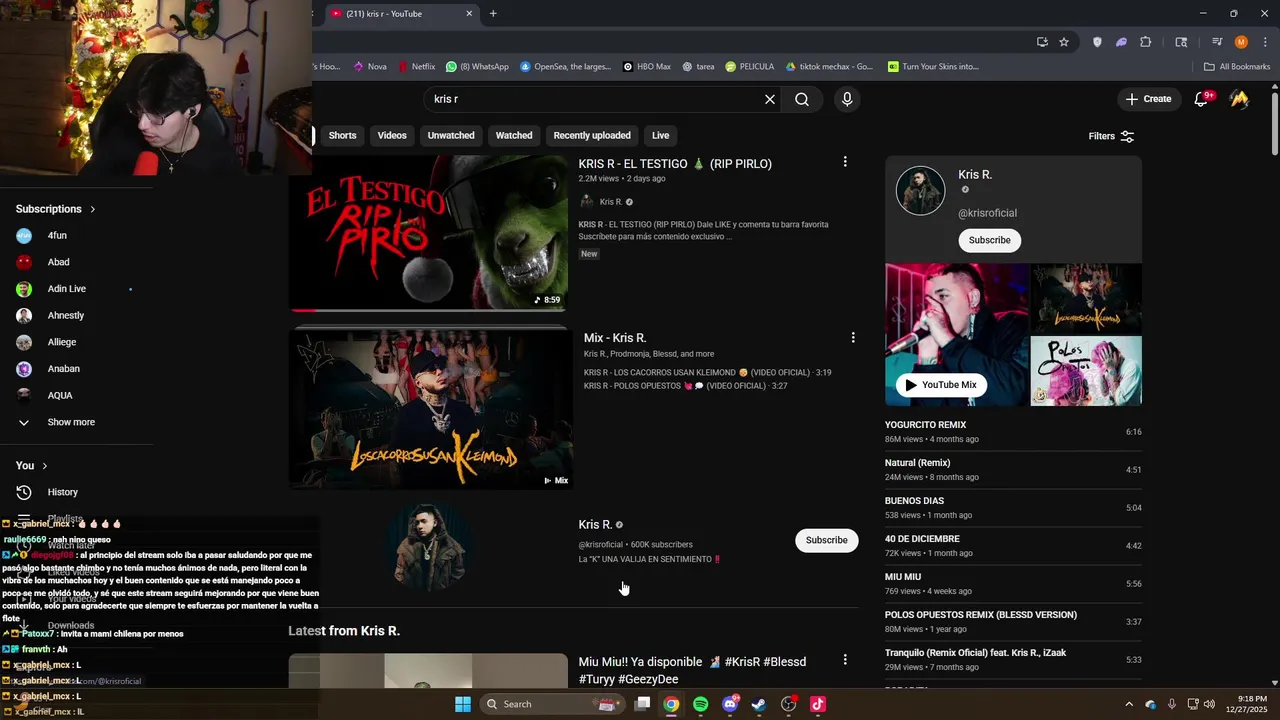The width and height of the screenshot is (1280, 720).
Task: Open the purple extension icon in Chrome toolbar
Action: (1121, 42)
